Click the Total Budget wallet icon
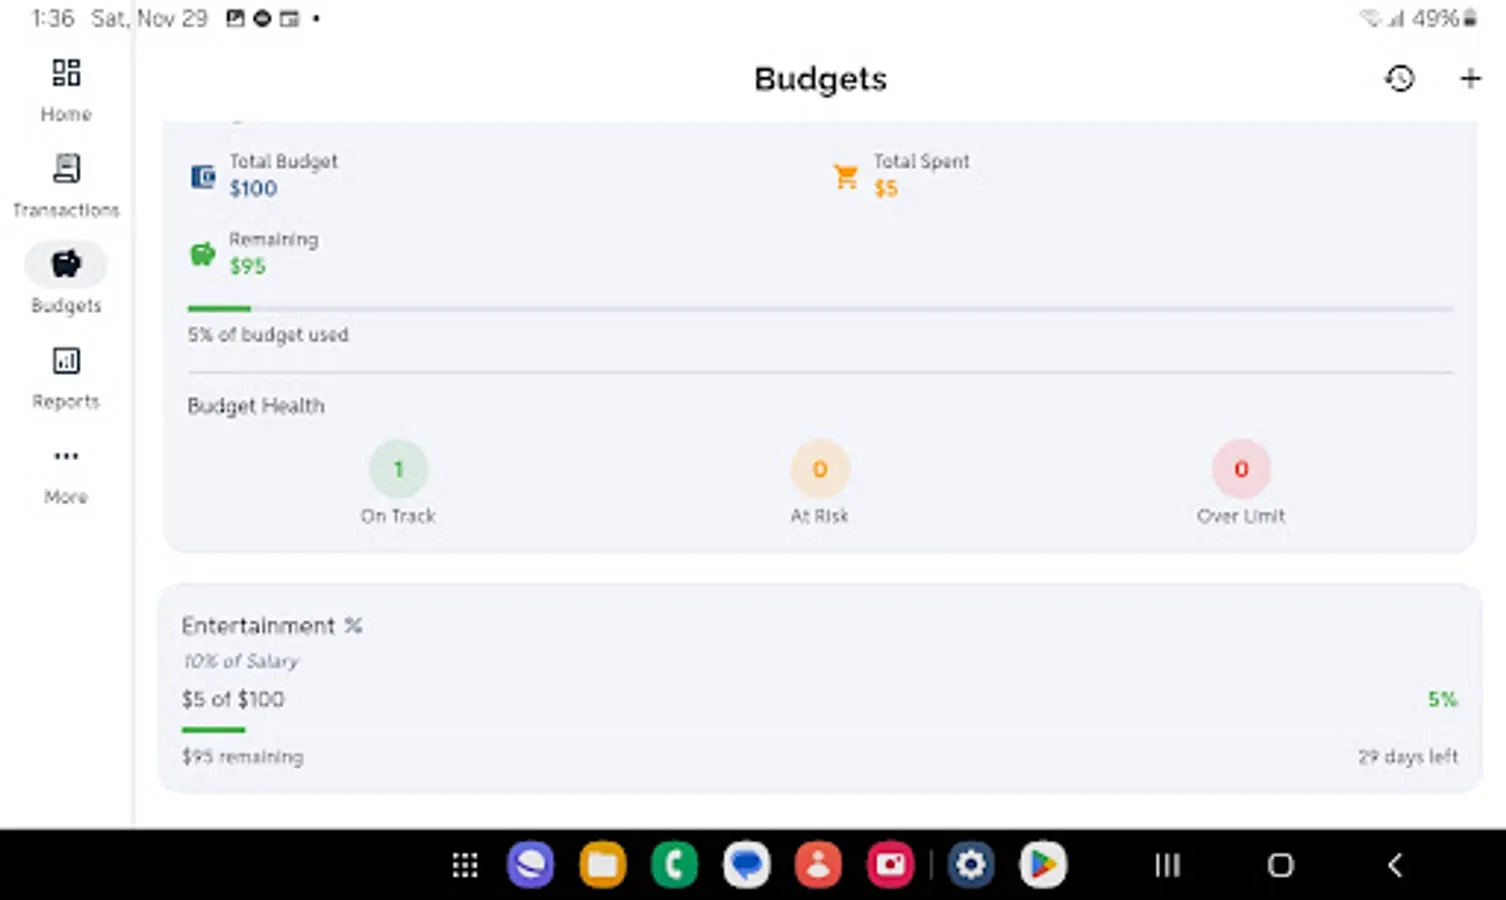1506x900 pixels. [201, 175]
